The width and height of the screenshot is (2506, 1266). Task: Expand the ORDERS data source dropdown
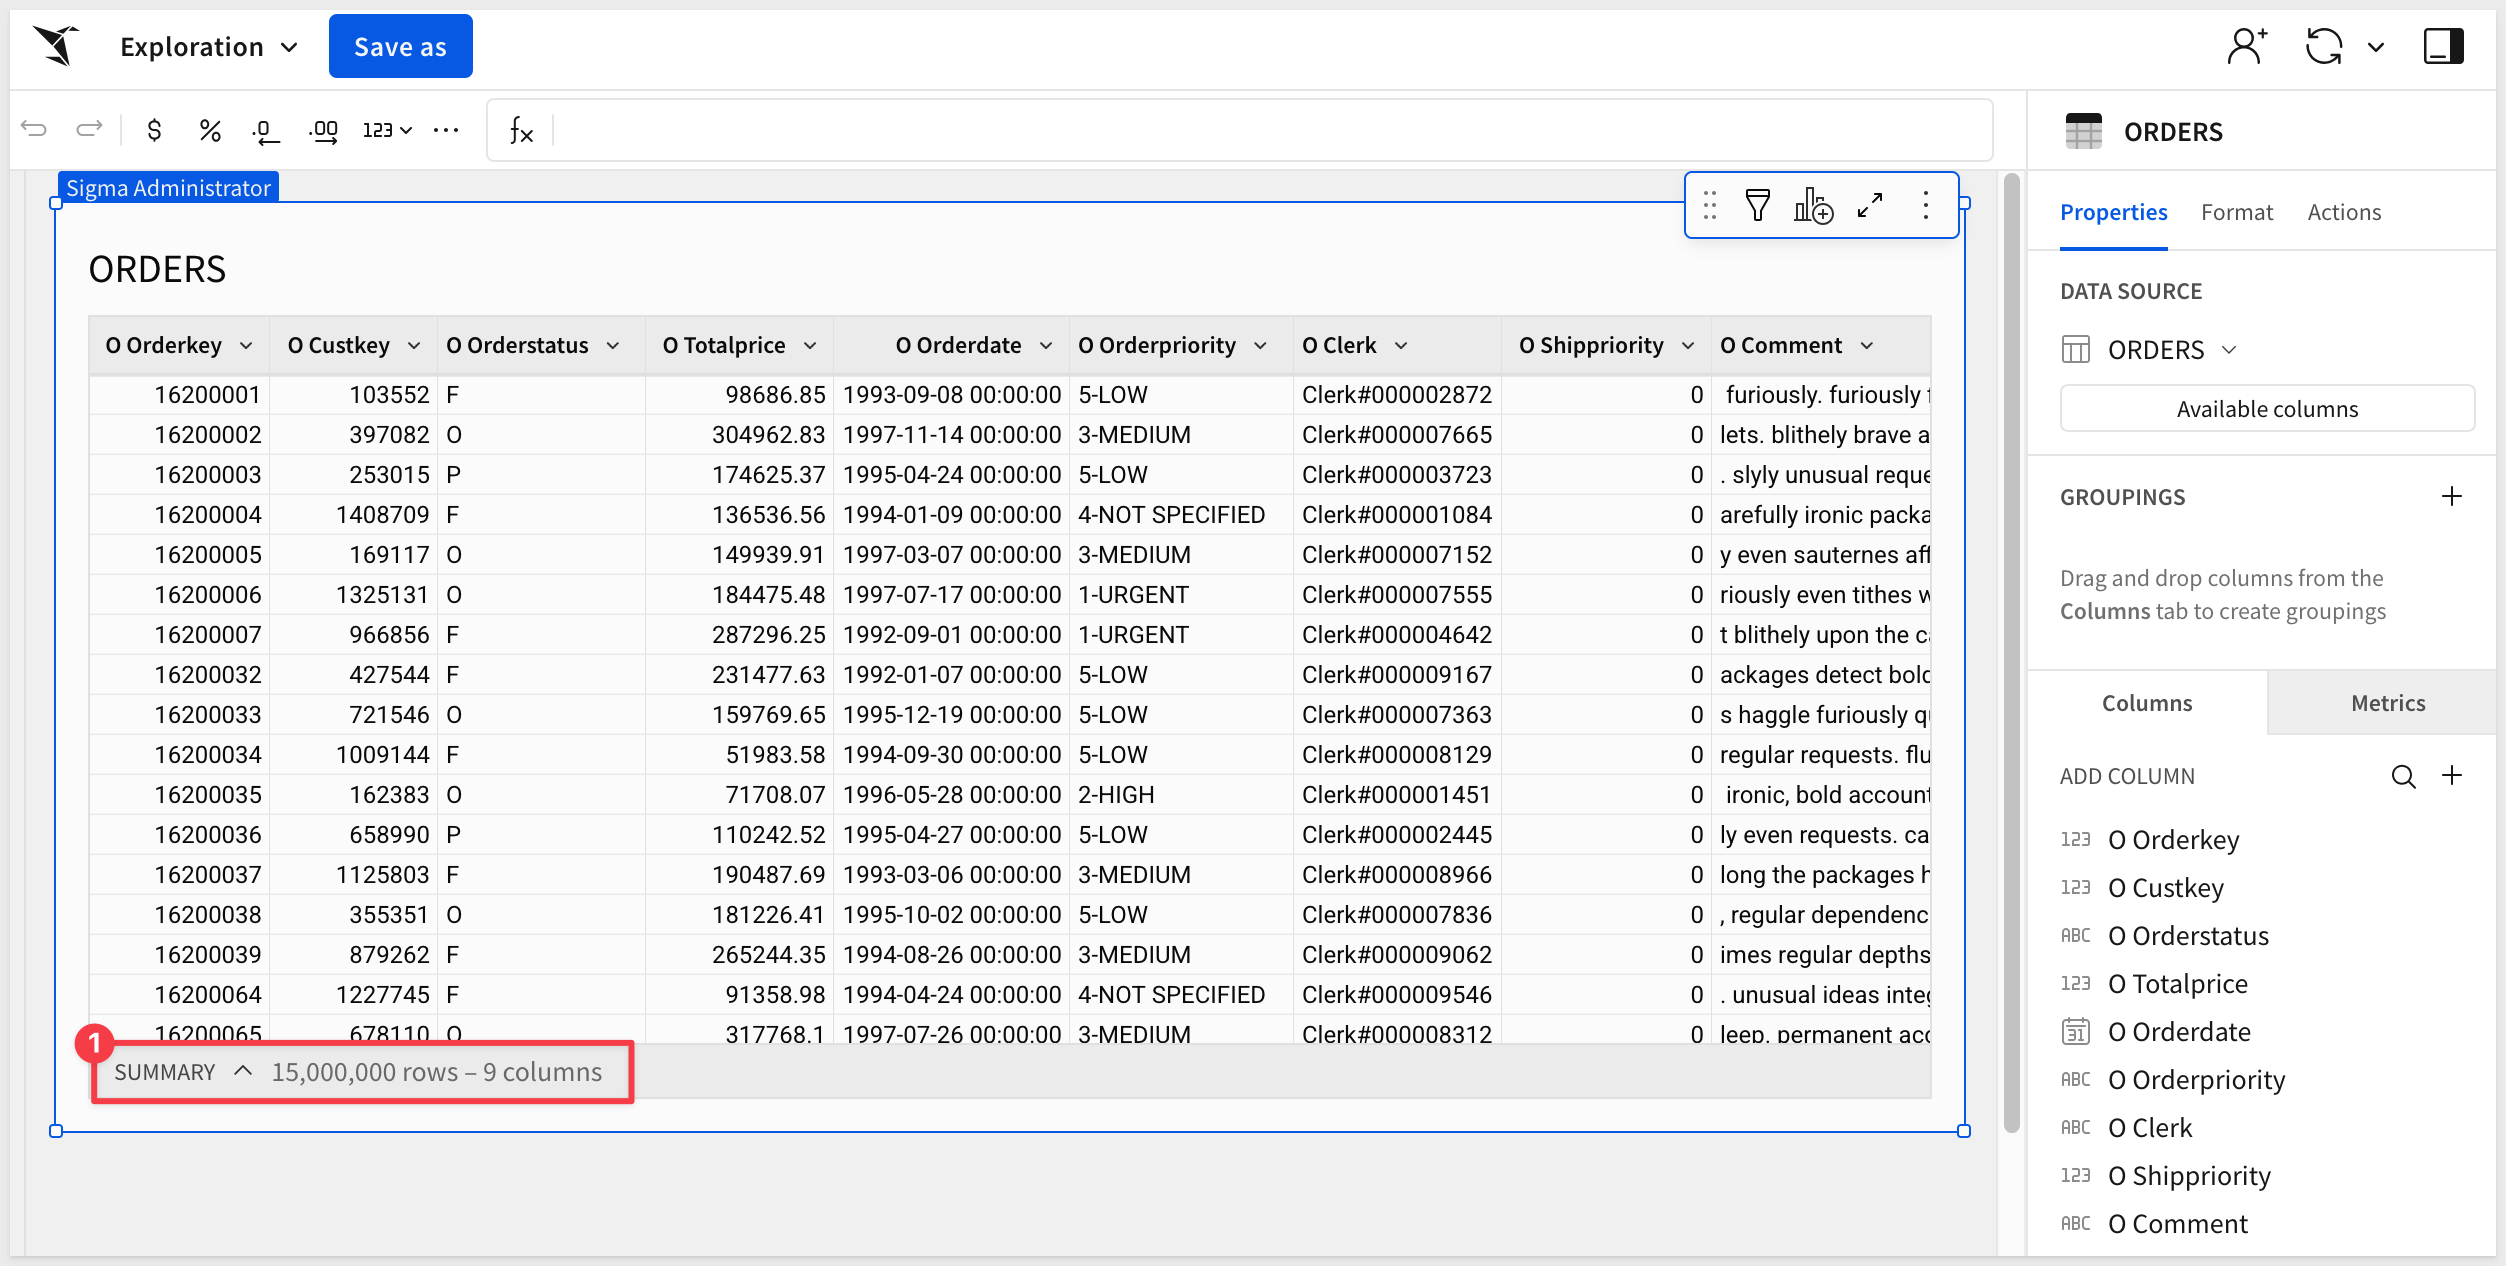2229,350
